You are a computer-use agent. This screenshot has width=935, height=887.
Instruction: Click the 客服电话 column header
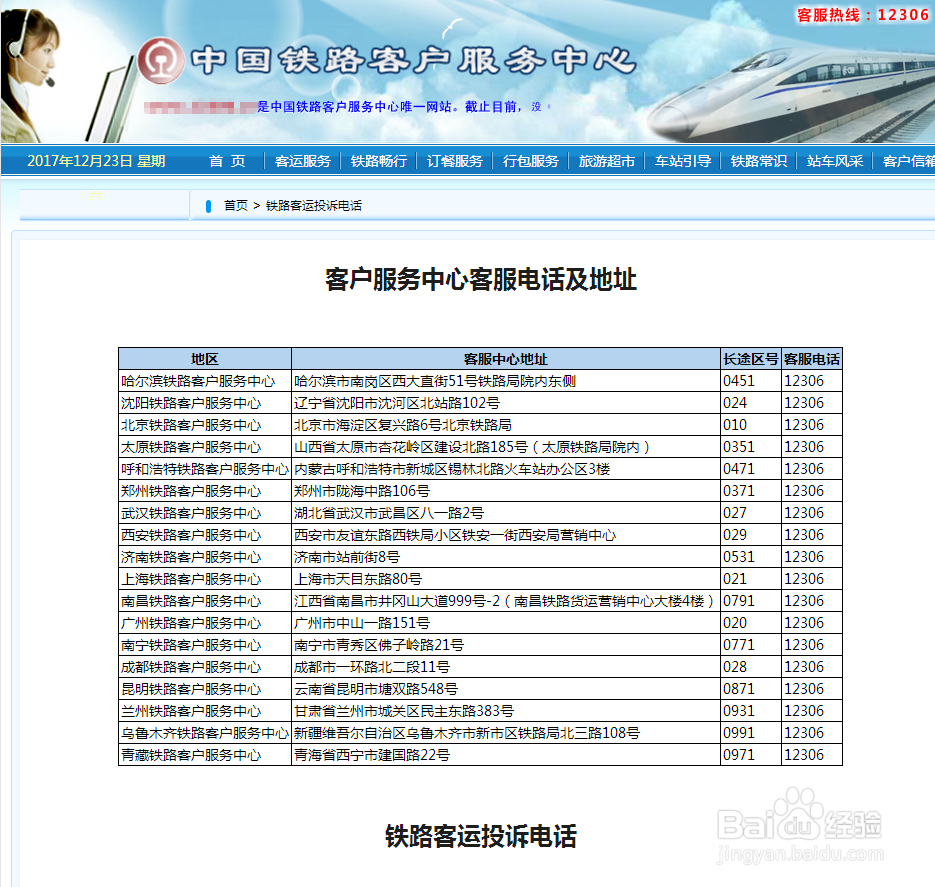812,359
